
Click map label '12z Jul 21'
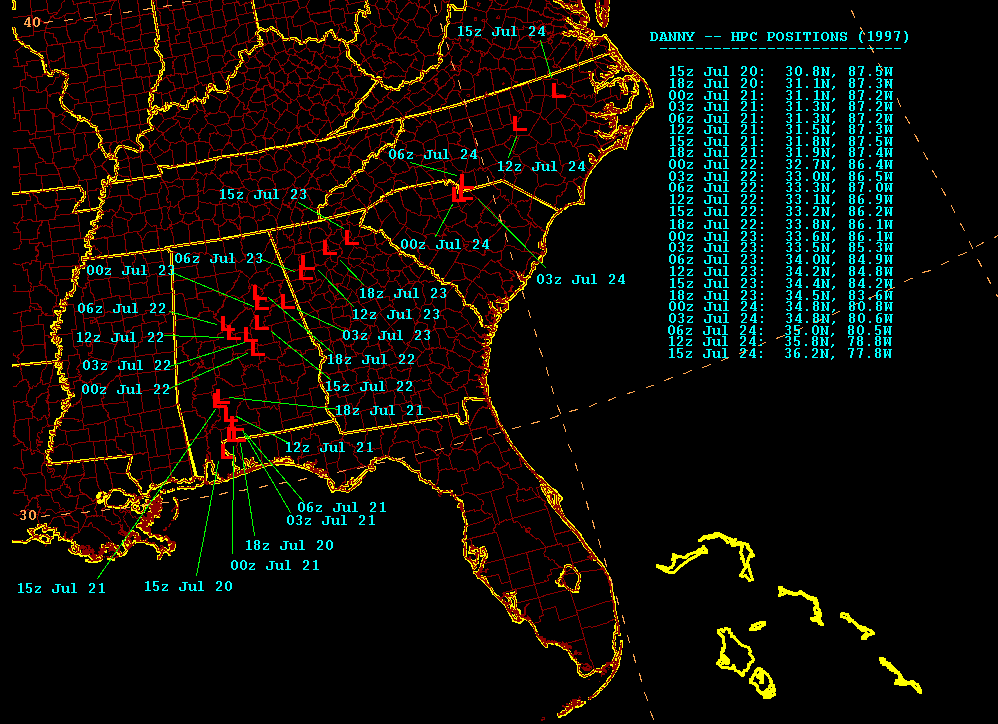click(x=328, y=447)
